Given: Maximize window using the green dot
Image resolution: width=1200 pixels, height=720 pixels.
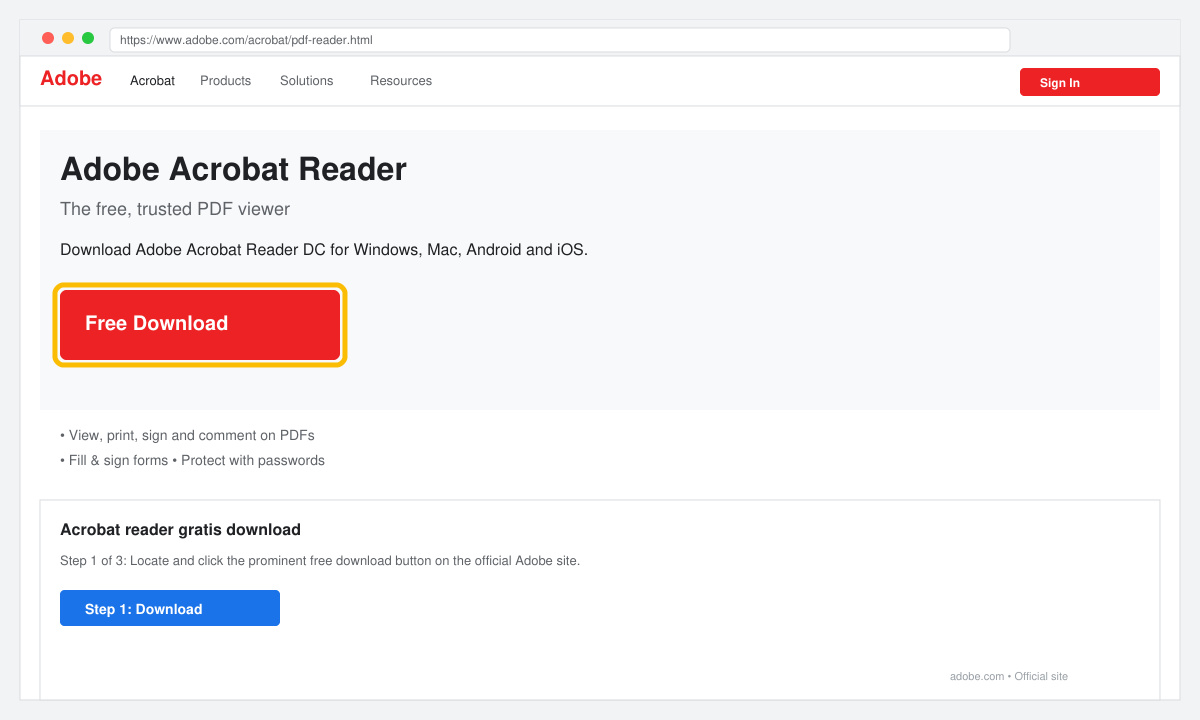Looking at the screenshot, I should [88, 38].
